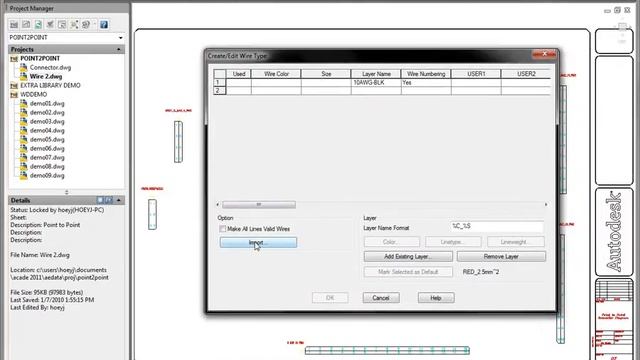Collapse the Details section header arrow
The height and width of the screenshot is (360, 640).
point(119,200)
